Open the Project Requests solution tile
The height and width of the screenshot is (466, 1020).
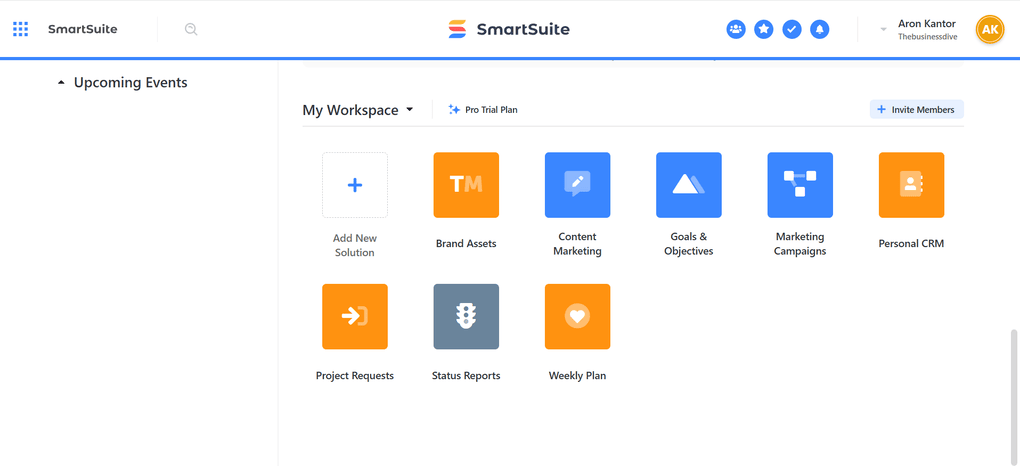355,316
